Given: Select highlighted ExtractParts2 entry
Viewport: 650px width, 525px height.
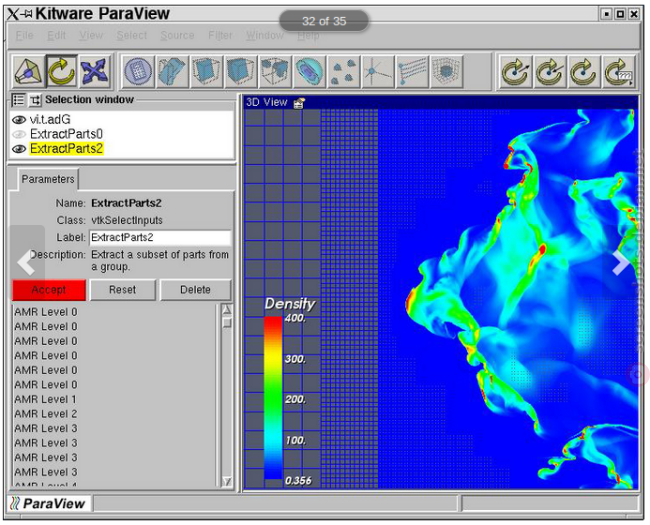Looking at the screenshot, I should [x=66, y=148].
